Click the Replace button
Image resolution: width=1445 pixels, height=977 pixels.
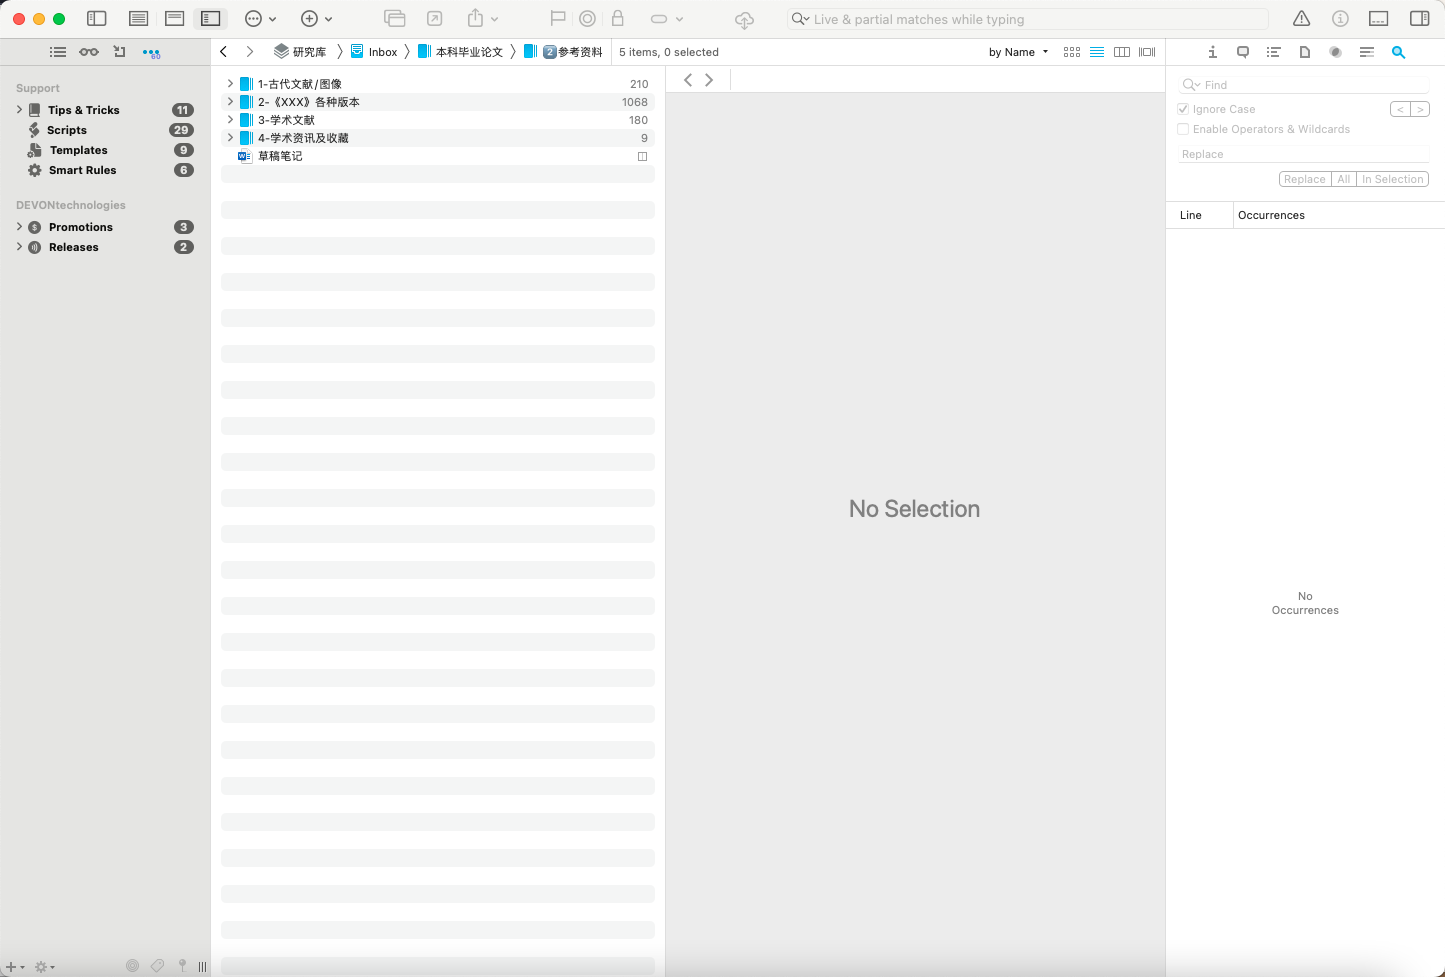(1304, 179)
